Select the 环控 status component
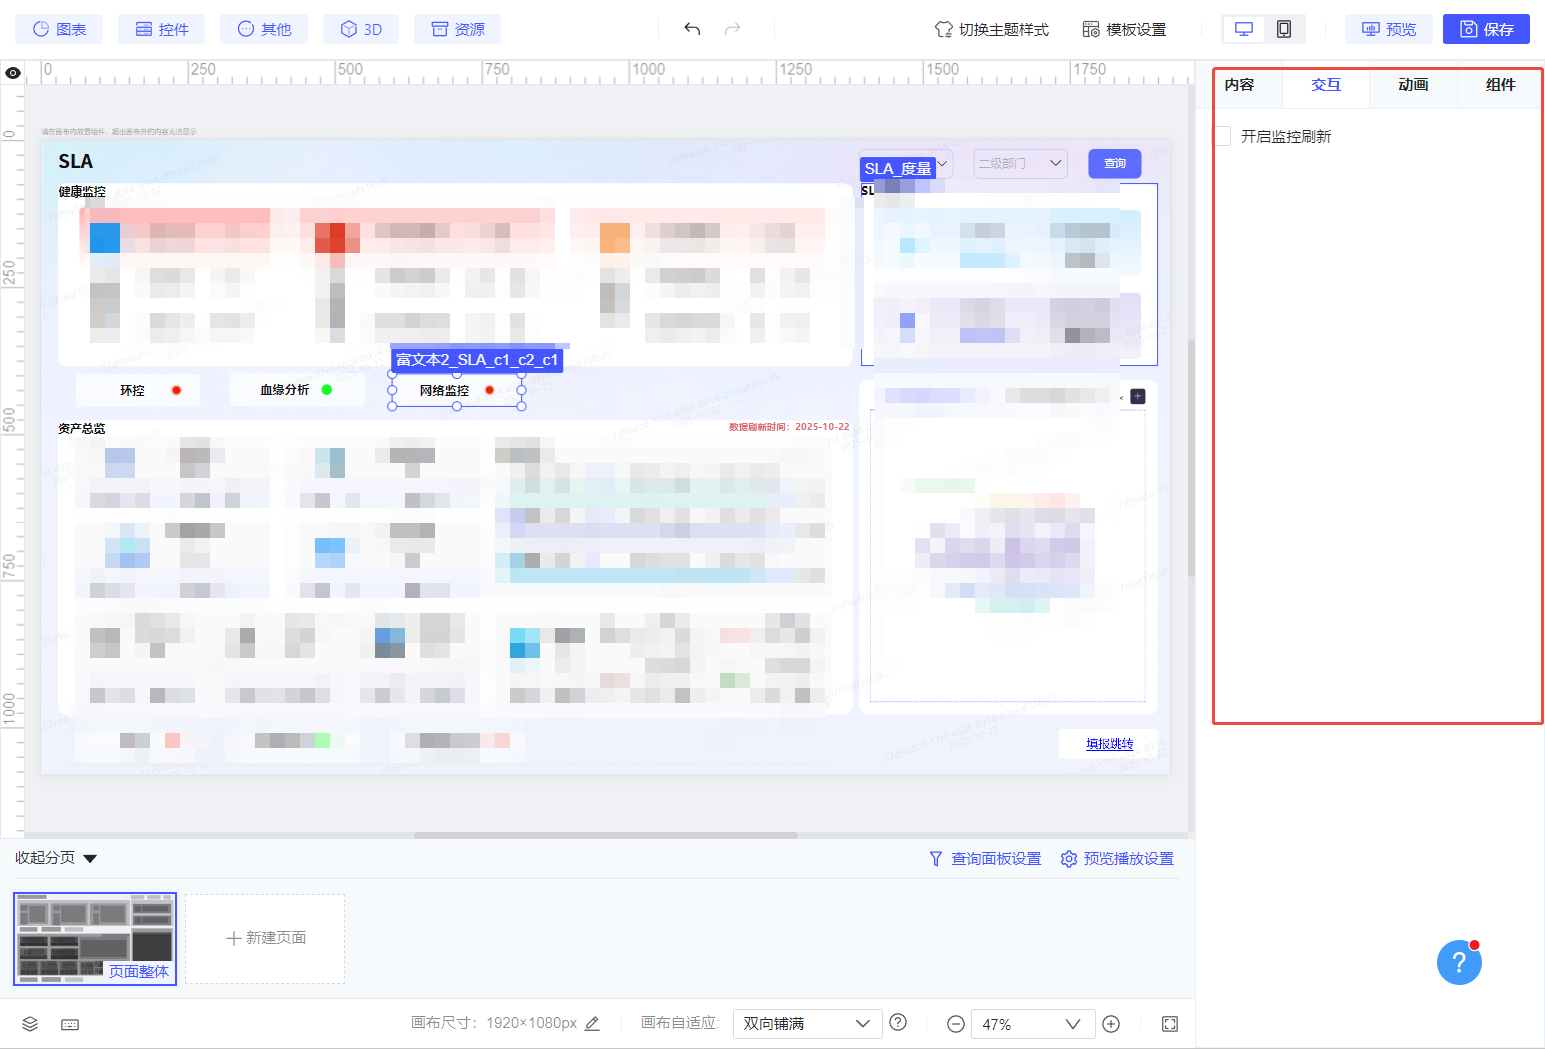 tap(138, 390)
